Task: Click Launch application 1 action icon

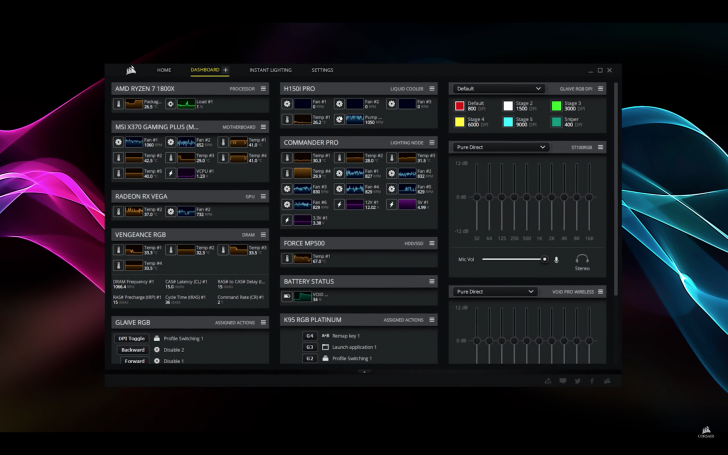Action: coord(325,347)
